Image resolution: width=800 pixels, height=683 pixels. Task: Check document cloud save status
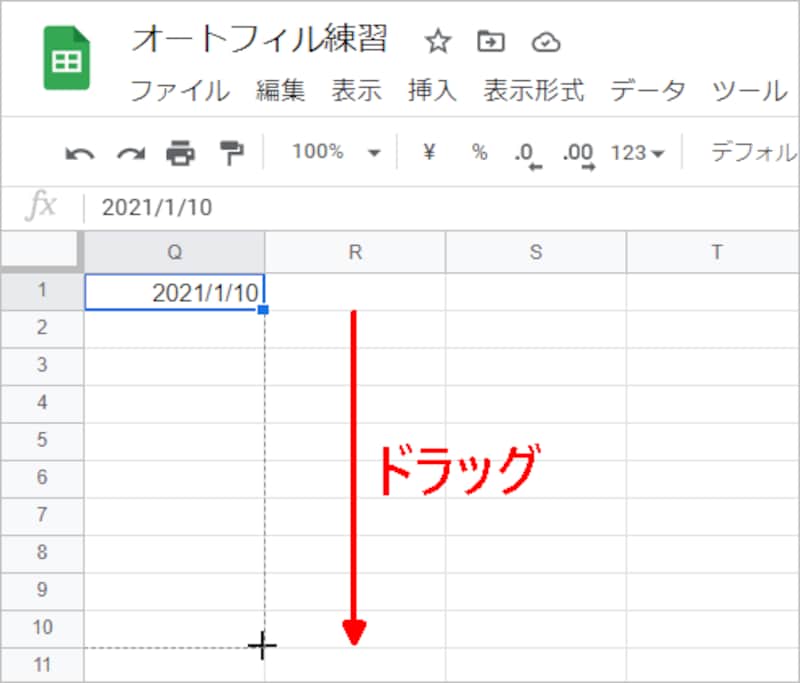point(545,42)
